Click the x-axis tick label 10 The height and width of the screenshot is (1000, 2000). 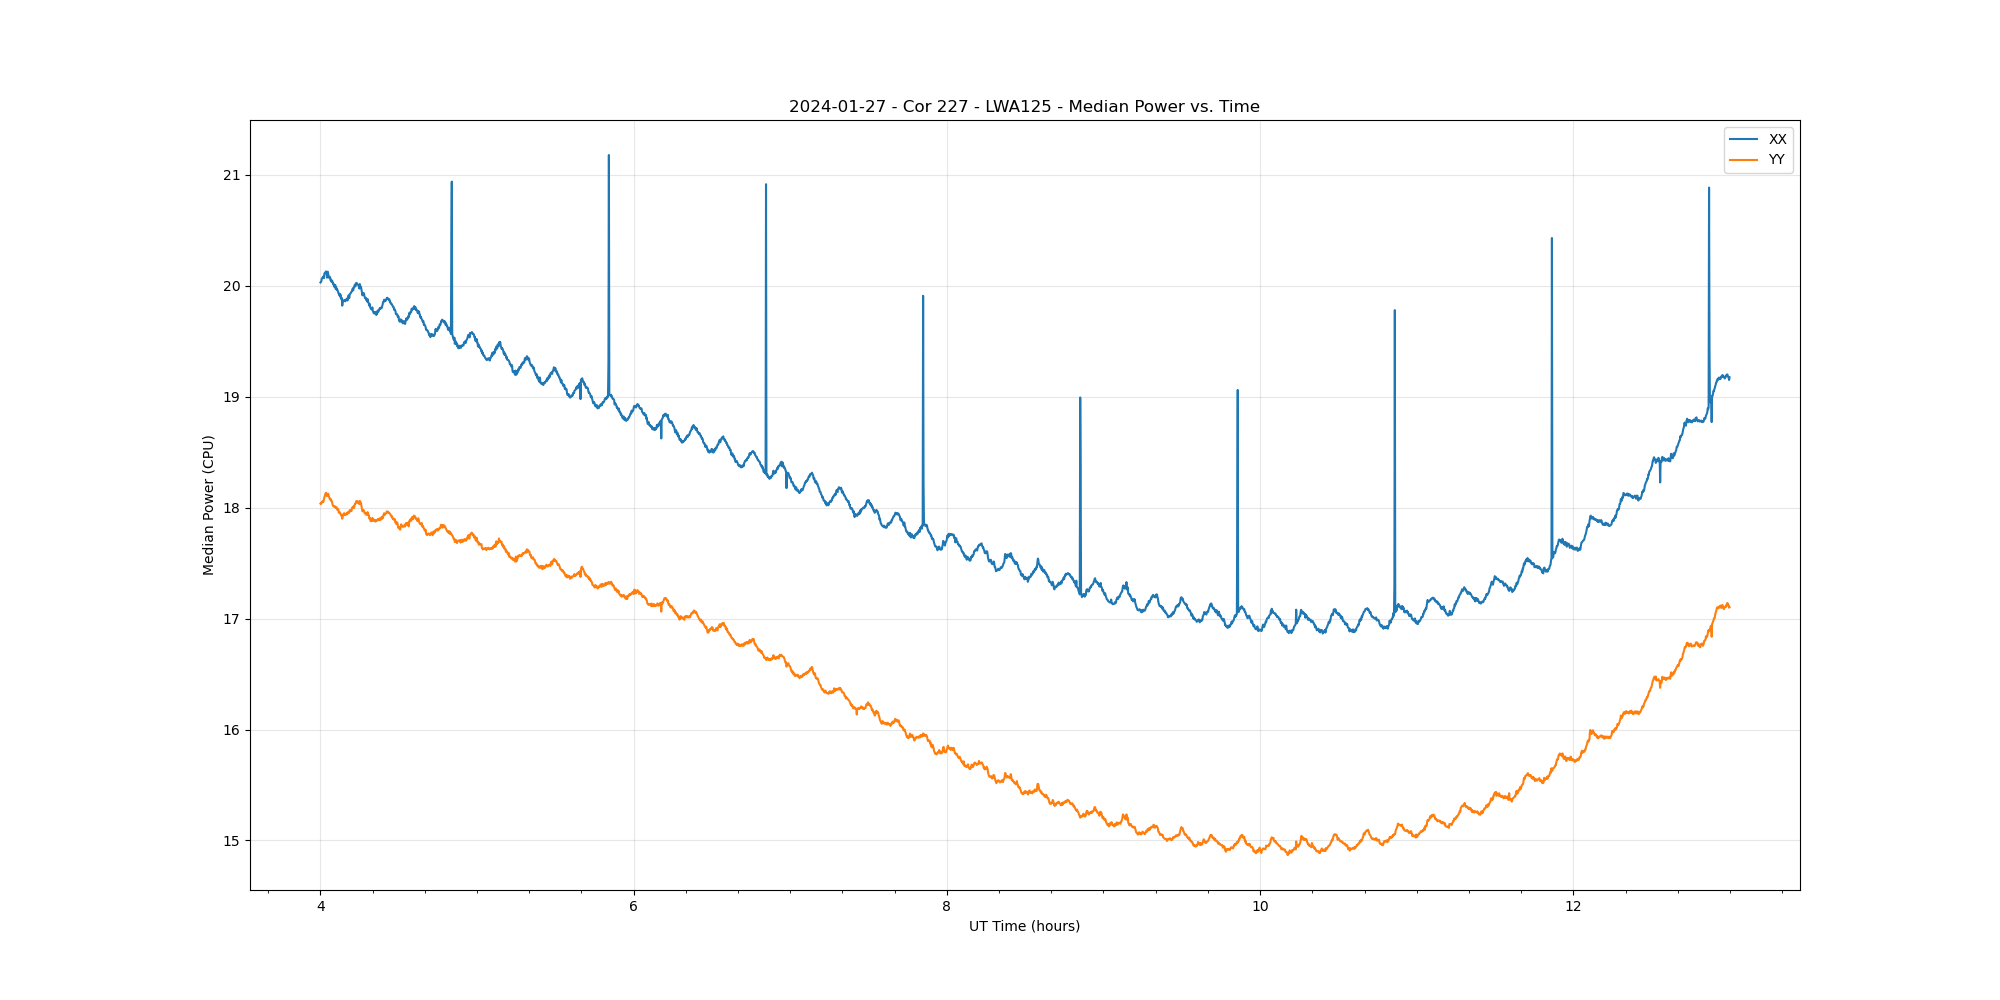(x=1260, y=907)
